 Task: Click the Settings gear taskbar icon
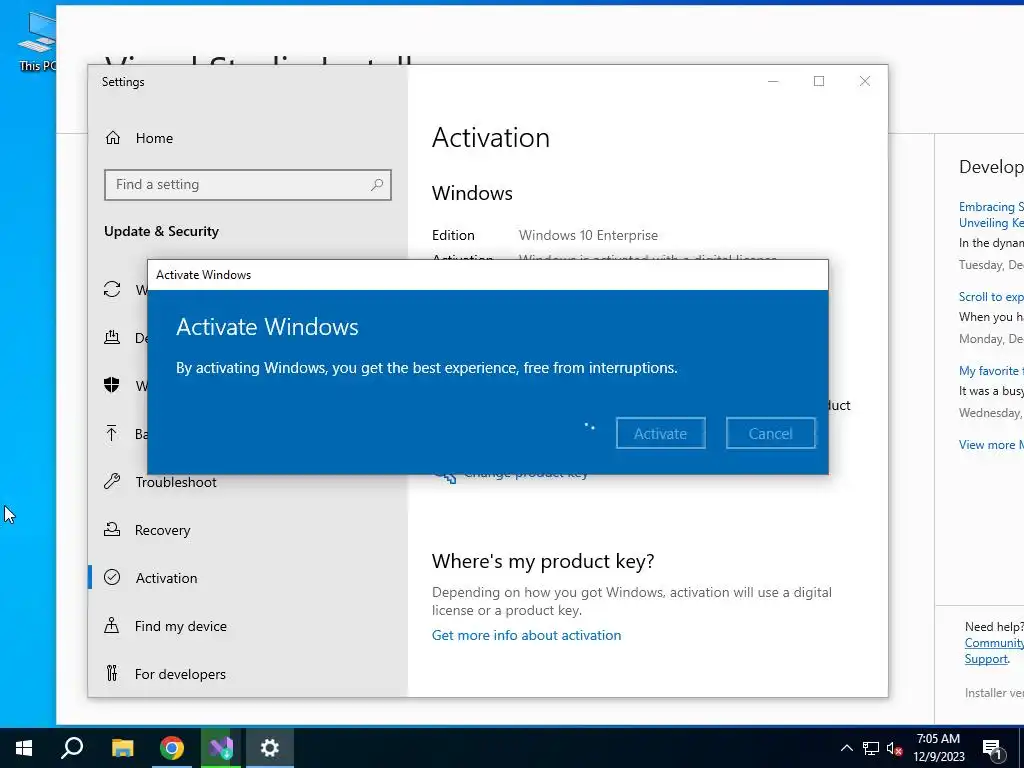(270, 748)
